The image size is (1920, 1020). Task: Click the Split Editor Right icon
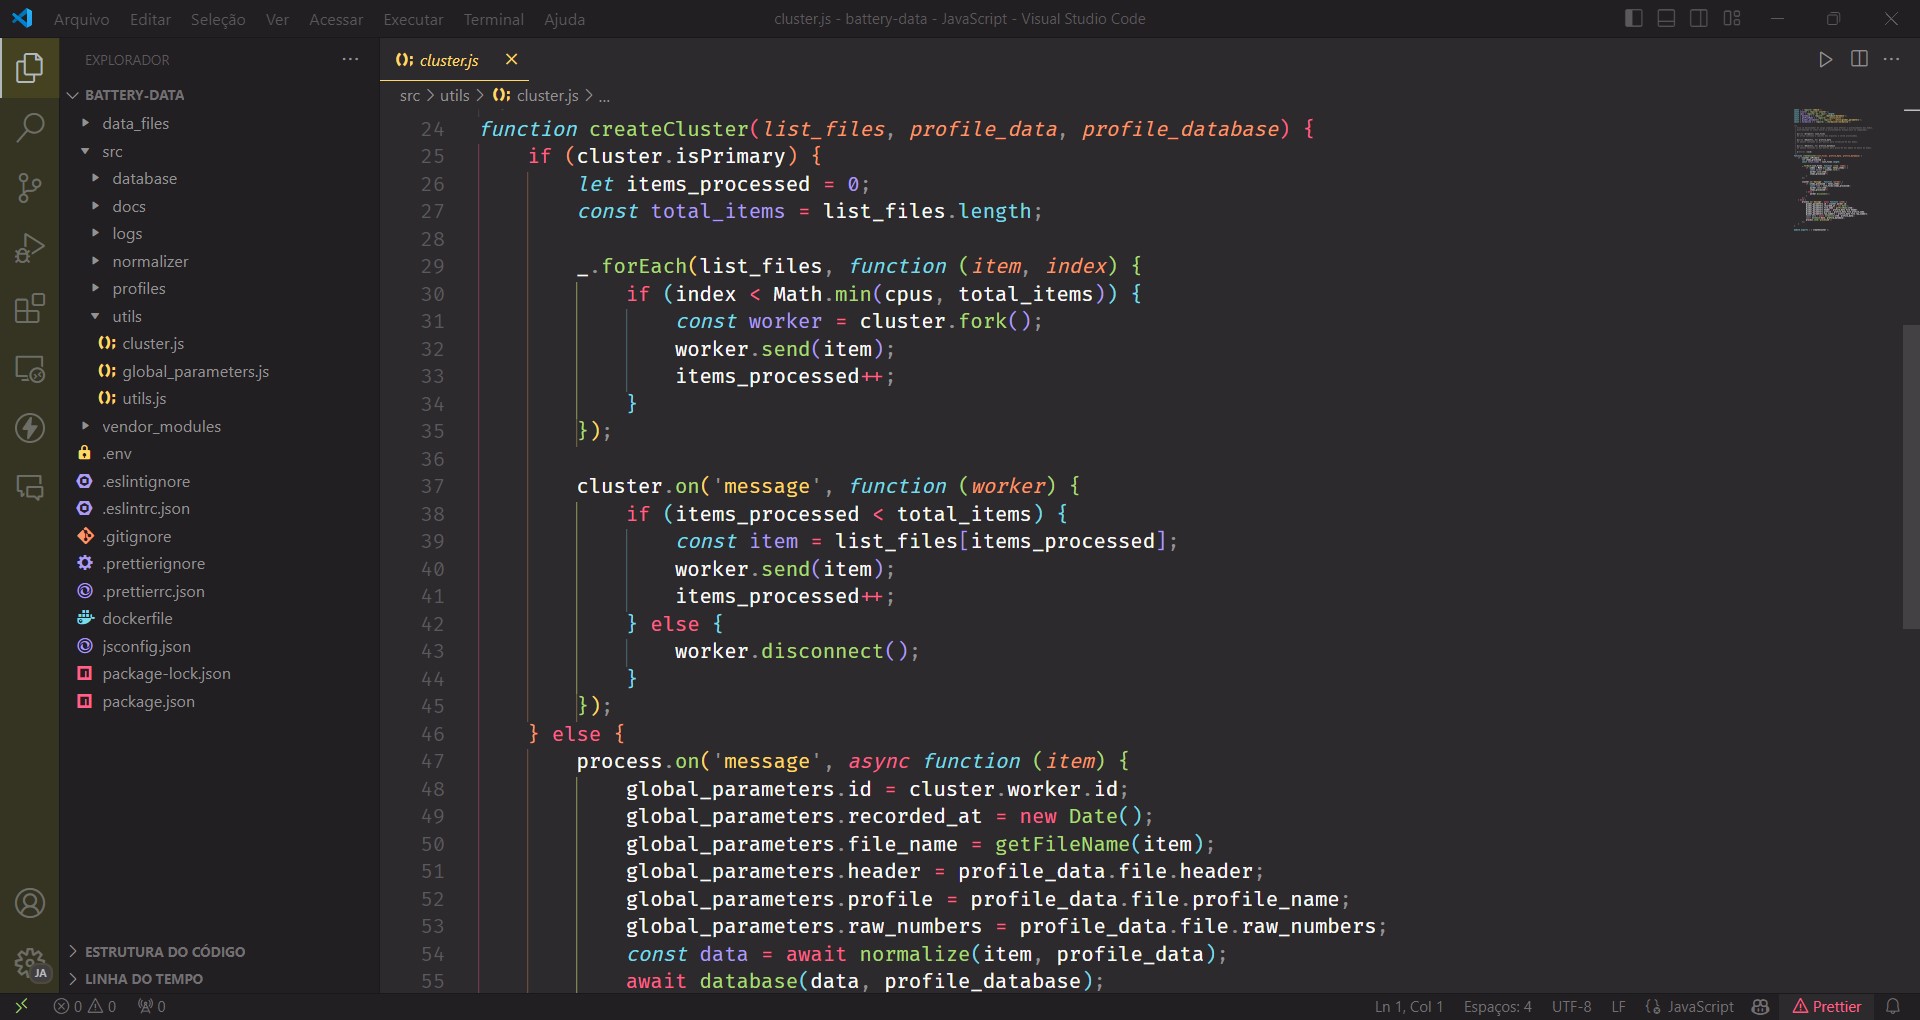(x=1859, y=59)
